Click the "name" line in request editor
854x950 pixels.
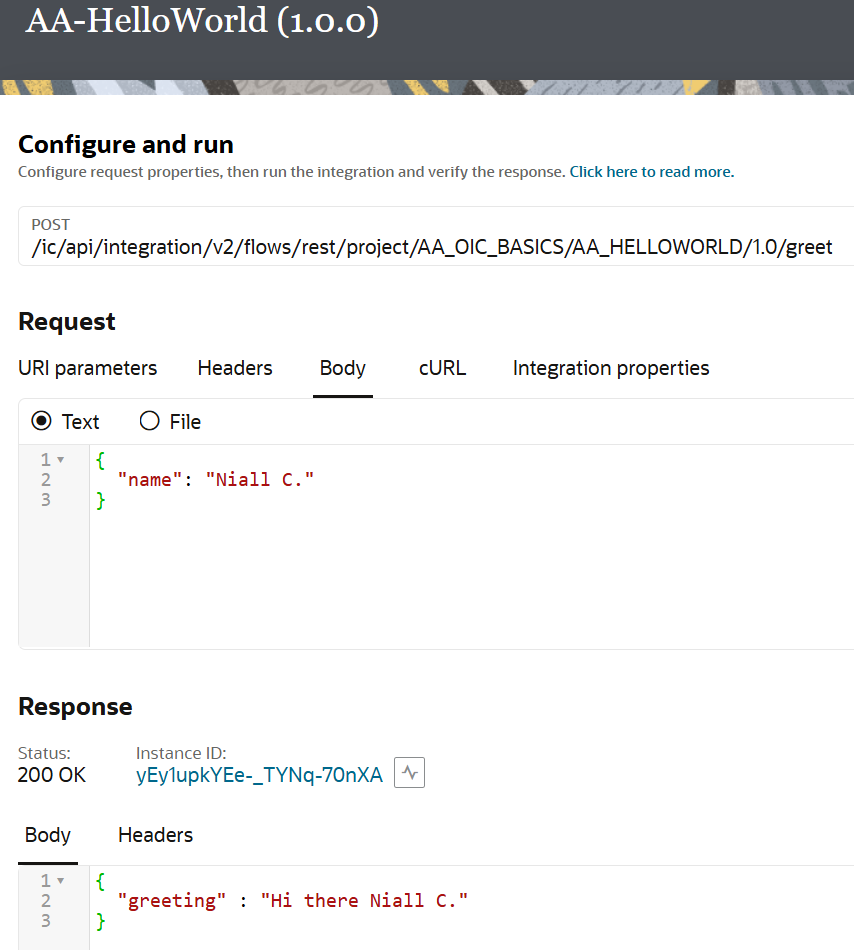pos(216,480)
